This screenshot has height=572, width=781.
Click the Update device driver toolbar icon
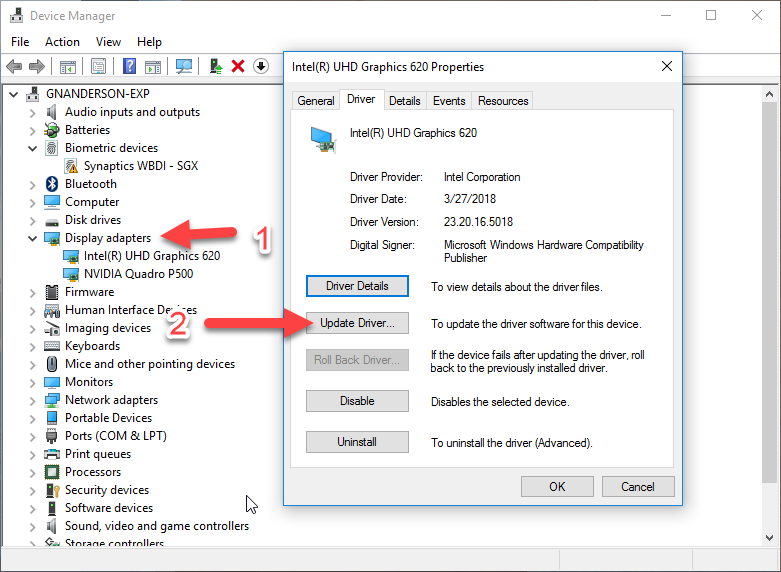pos(216,66)
